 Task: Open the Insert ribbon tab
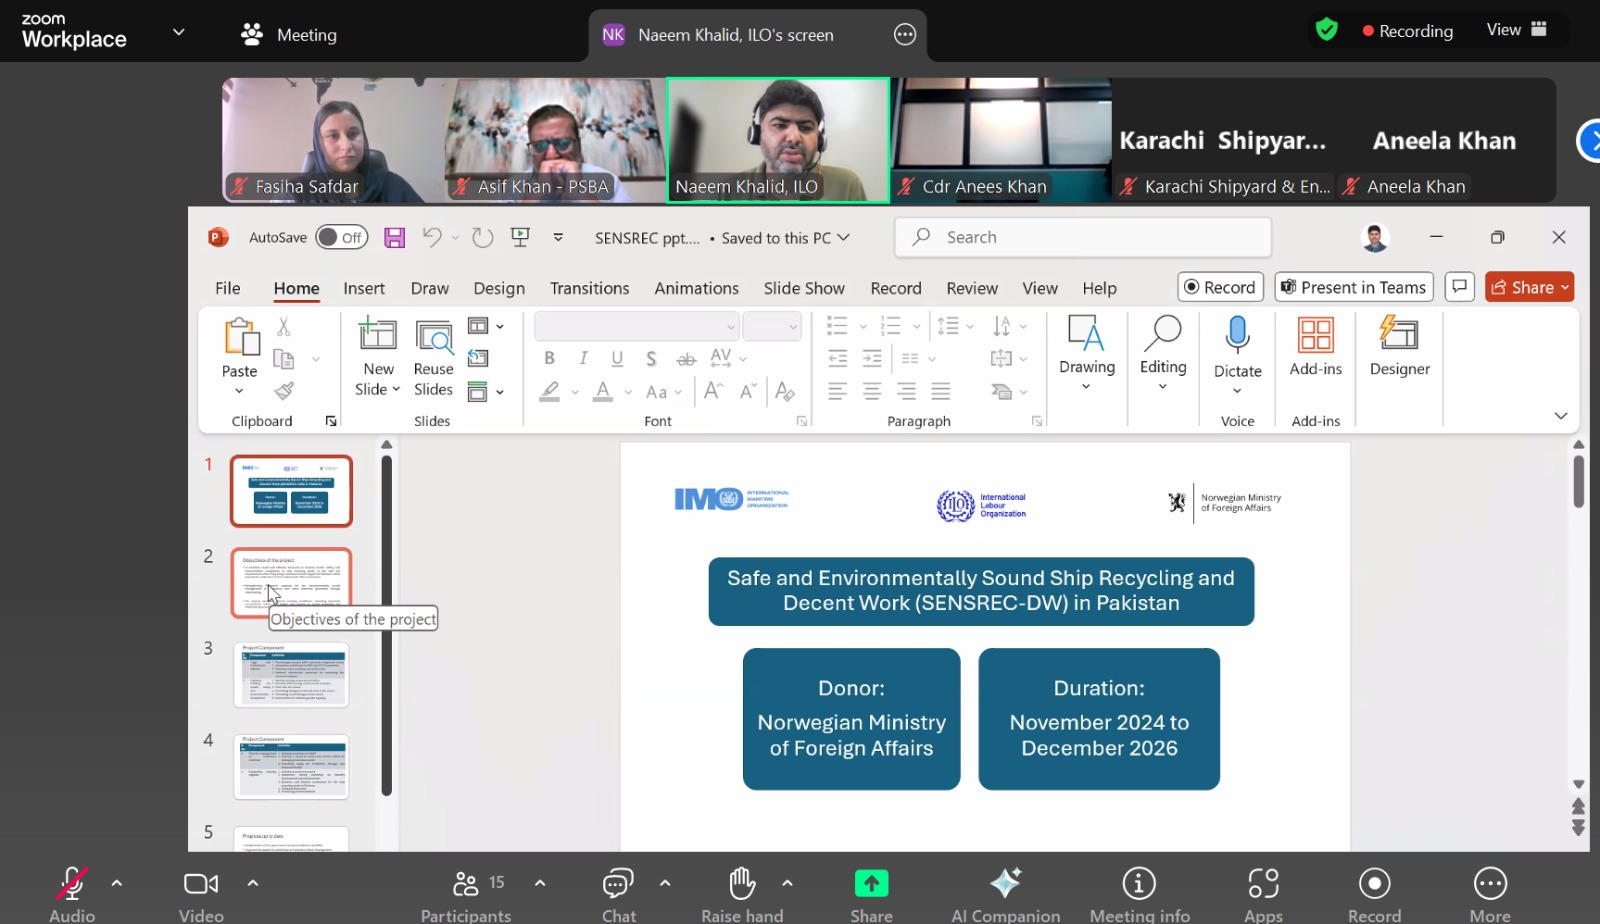point(364,288)
